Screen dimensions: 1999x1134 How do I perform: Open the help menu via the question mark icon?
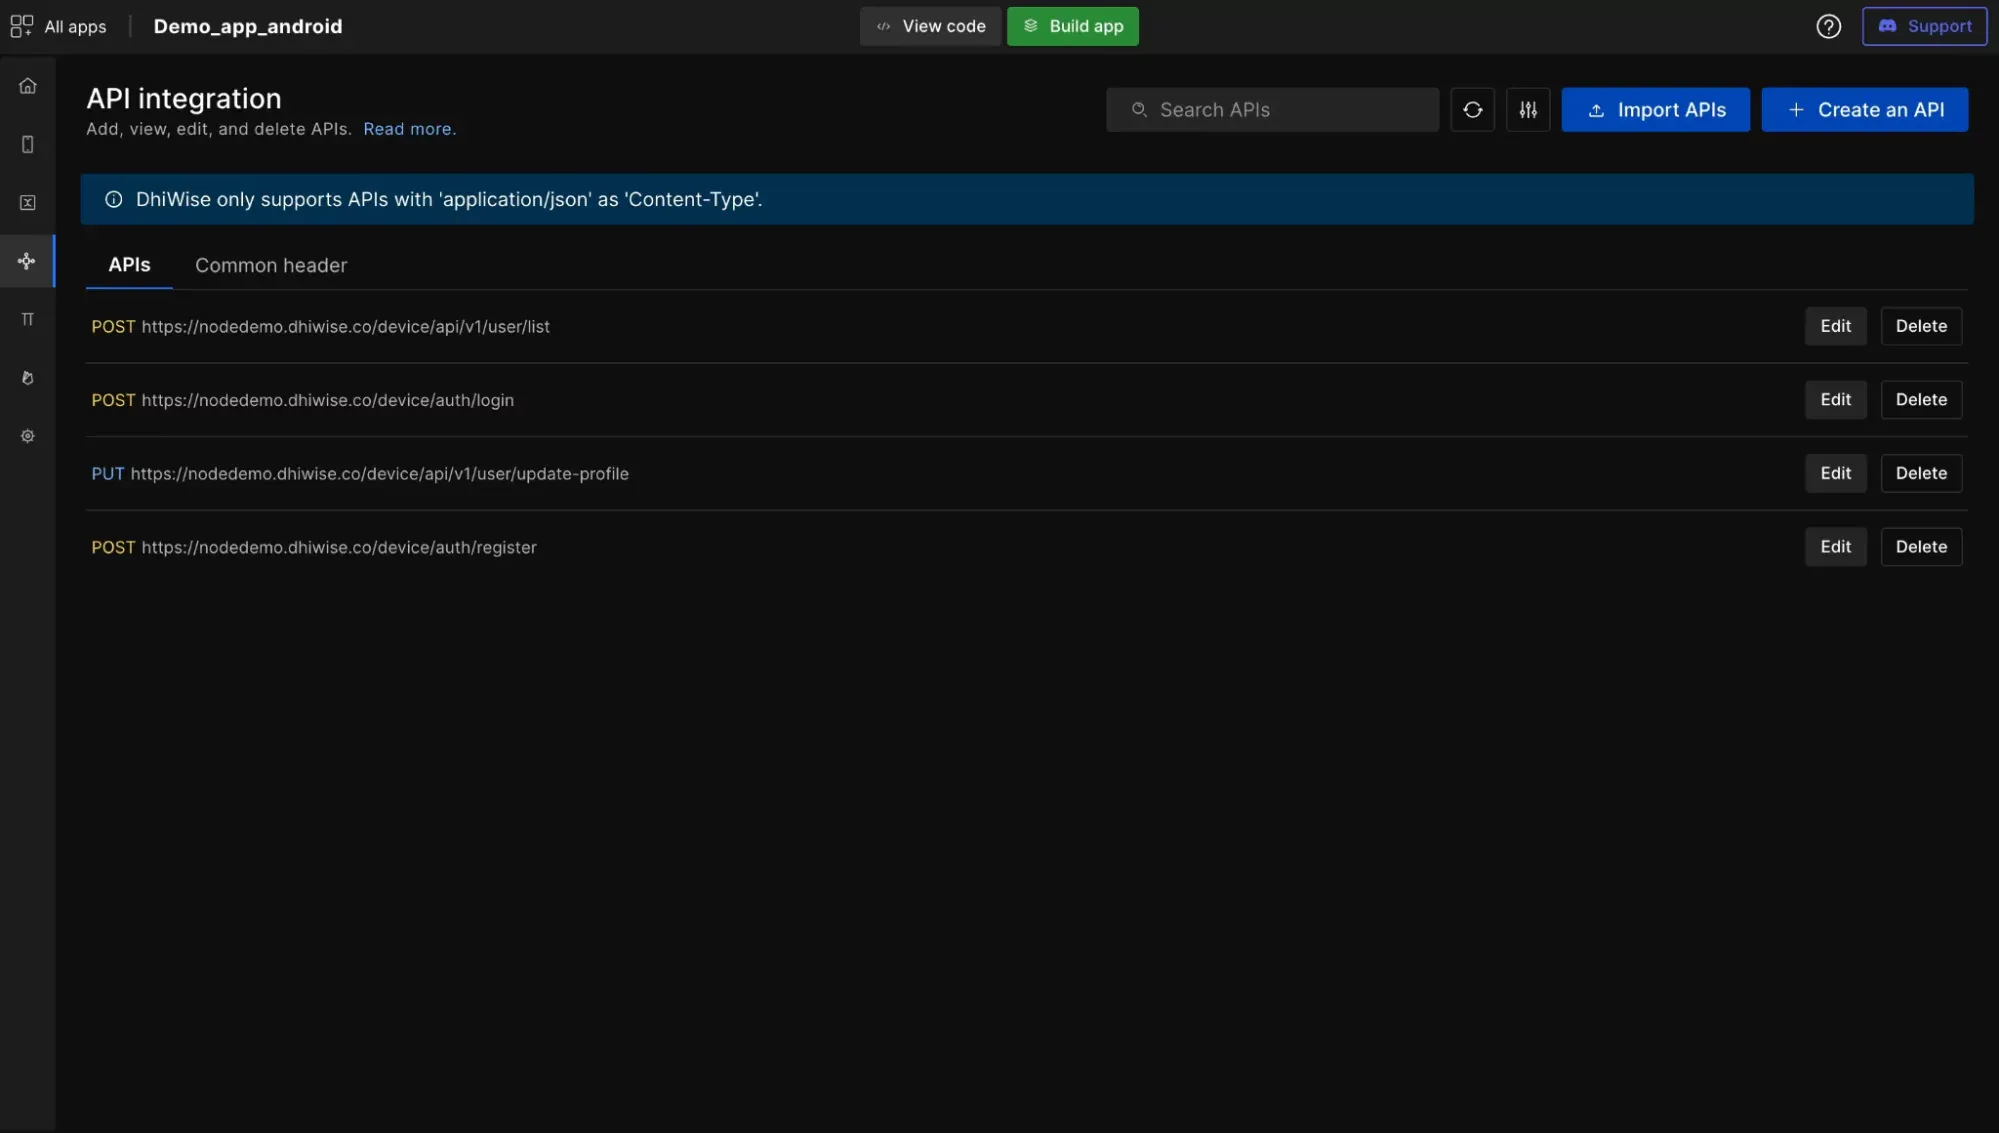point(1828,26)
